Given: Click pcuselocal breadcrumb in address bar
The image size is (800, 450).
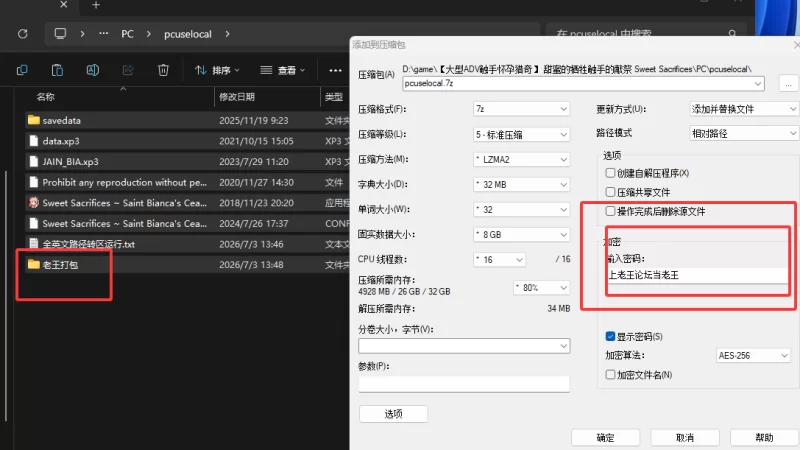Looking at the screenshot, I should point(187,34).
